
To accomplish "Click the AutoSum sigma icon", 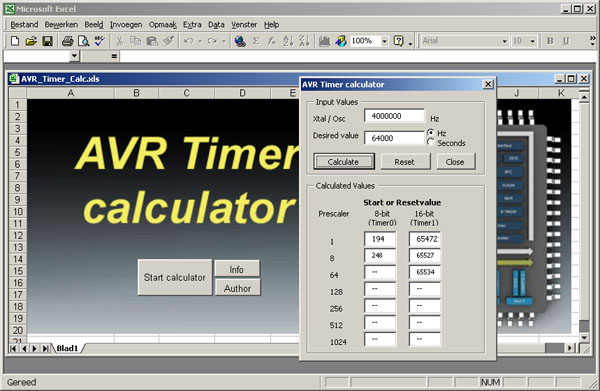I will tap(256, 41).
